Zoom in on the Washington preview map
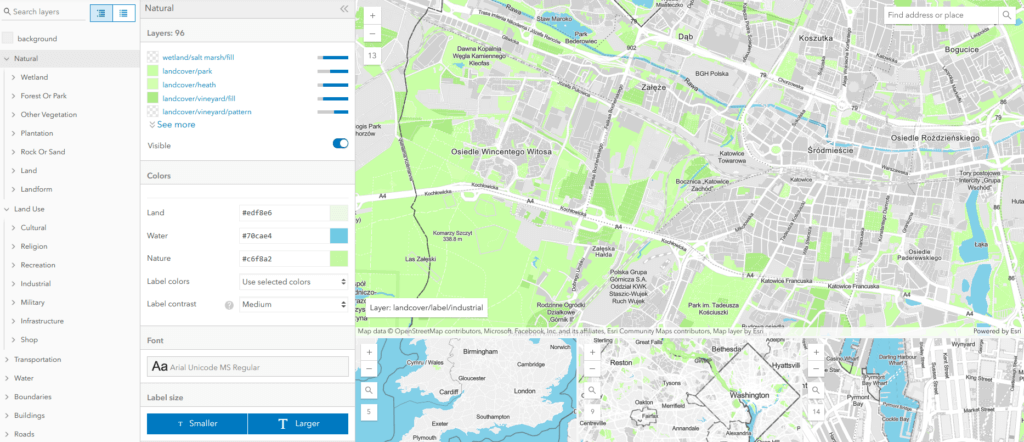This screenshot has width=1024, height=442. [592, 352]
